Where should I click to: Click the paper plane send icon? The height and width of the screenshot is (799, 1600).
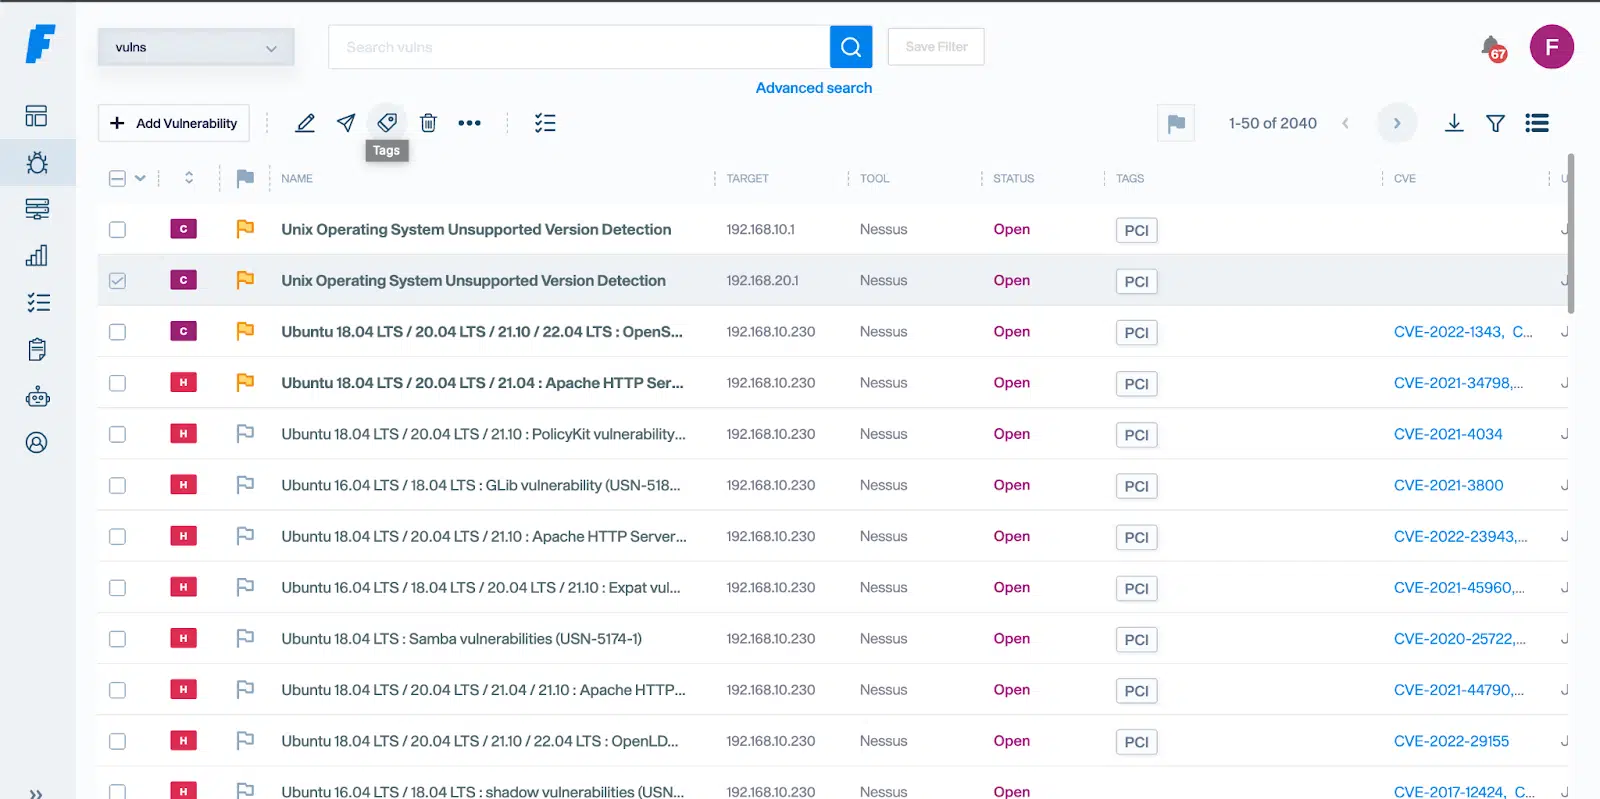click(346, 123)
